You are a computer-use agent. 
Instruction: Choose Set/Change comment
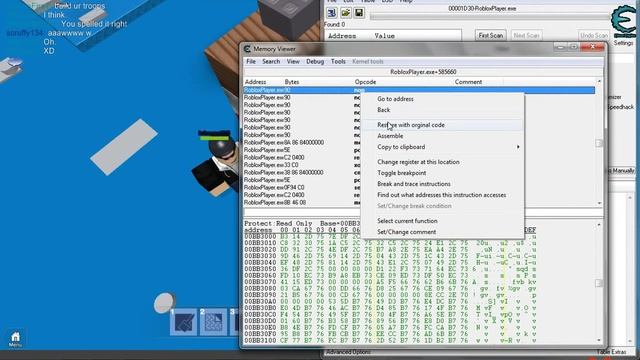point(407,232)
